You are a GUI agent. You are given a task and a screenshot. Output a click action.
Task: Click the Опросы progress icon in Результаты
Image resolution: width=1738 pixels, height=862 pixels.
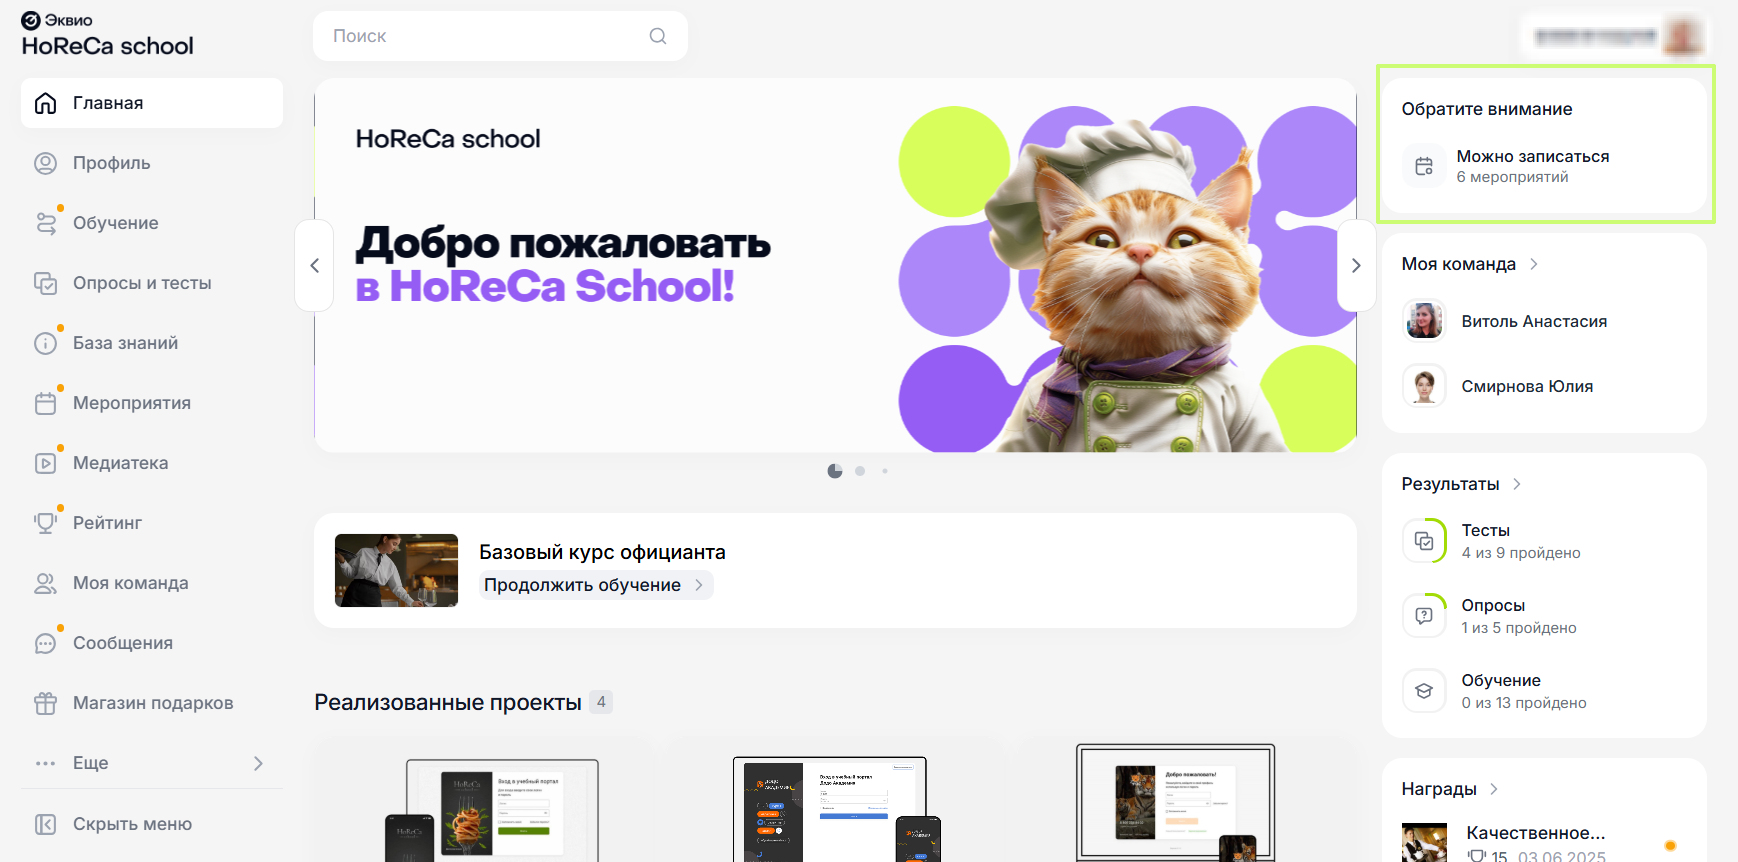point(1424,616)
